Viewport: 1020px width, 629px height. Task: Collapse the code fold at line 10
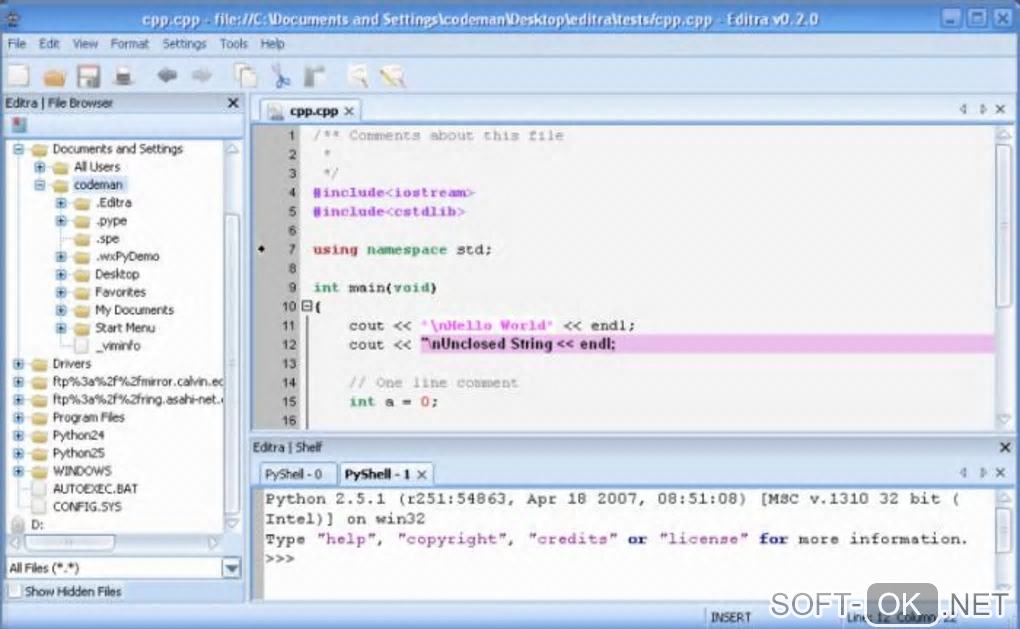(306, 306)
